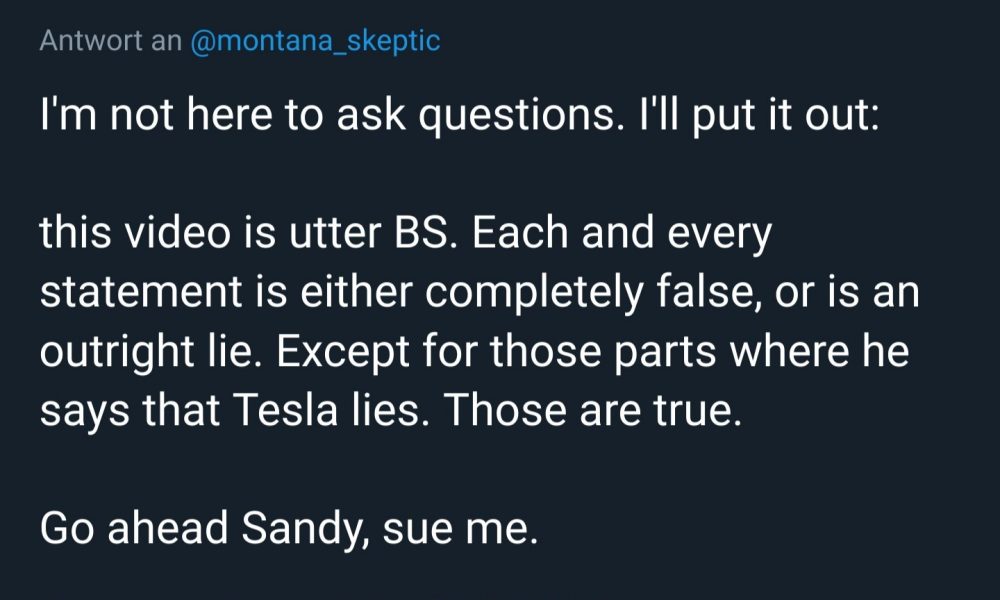The image size is (1000, 600).
Task: Click the words 'Go ahead Sandy,'
Action: [x=204, y=529]
